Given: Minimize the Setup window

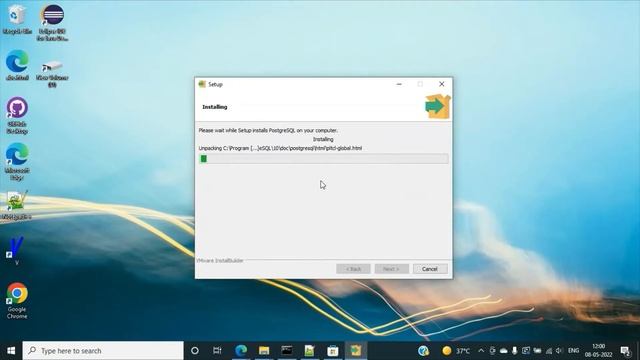Looking at the screenshot, I should pyautogui.click(x=399, y=84).
